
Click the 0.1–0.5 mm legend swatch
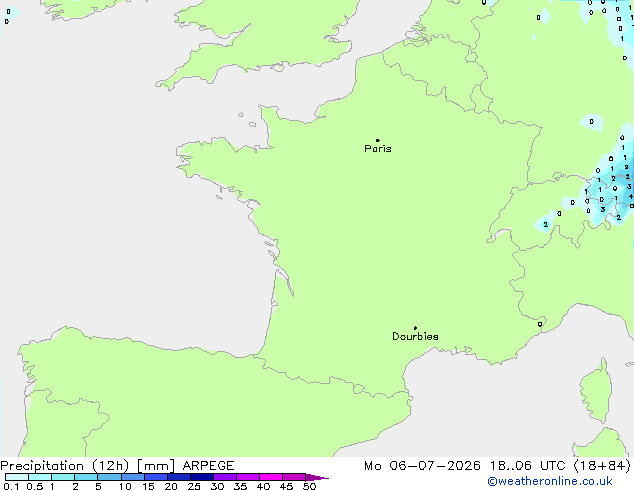pyautogui.click(x=17, y=477)
